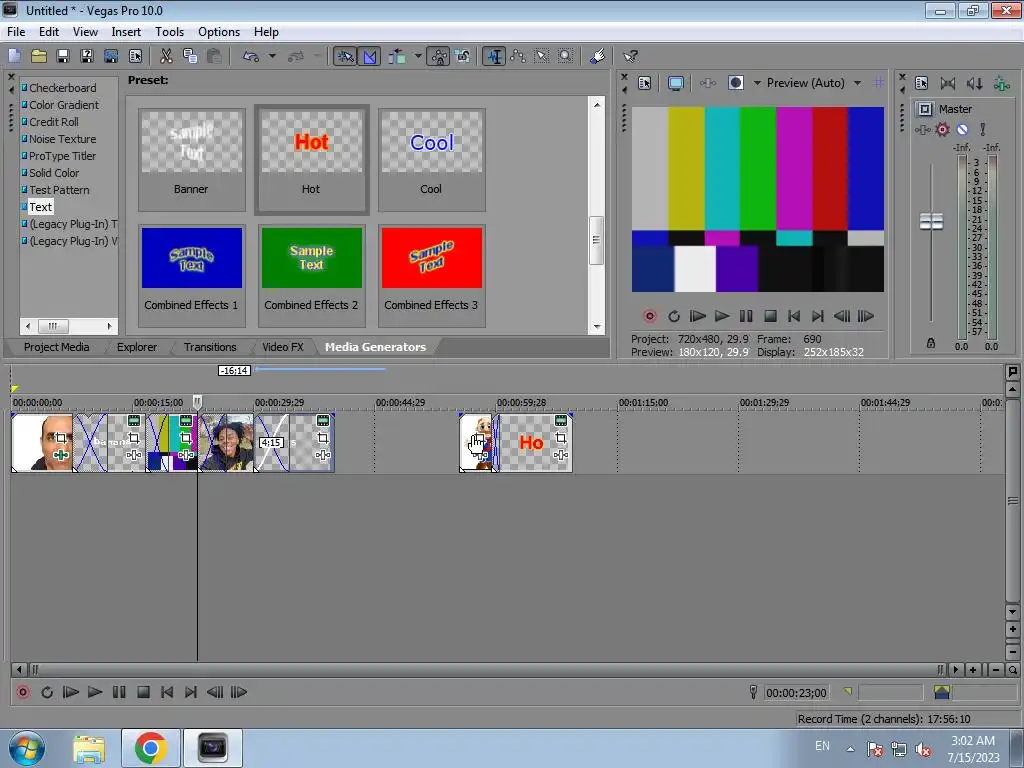1024x768 pixels.
Task: Click the volume muted tray icon
Action: click(x=923, y=749)
